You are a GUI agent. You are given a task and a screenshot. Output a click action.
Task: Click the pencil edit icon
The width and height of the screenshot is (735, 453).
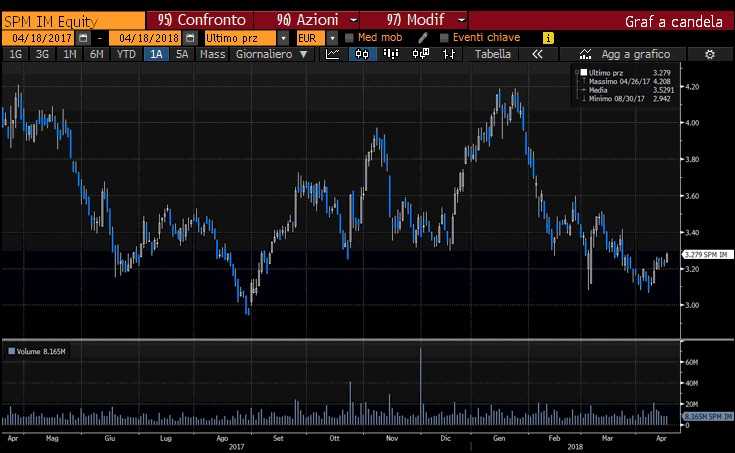(423, 37)
